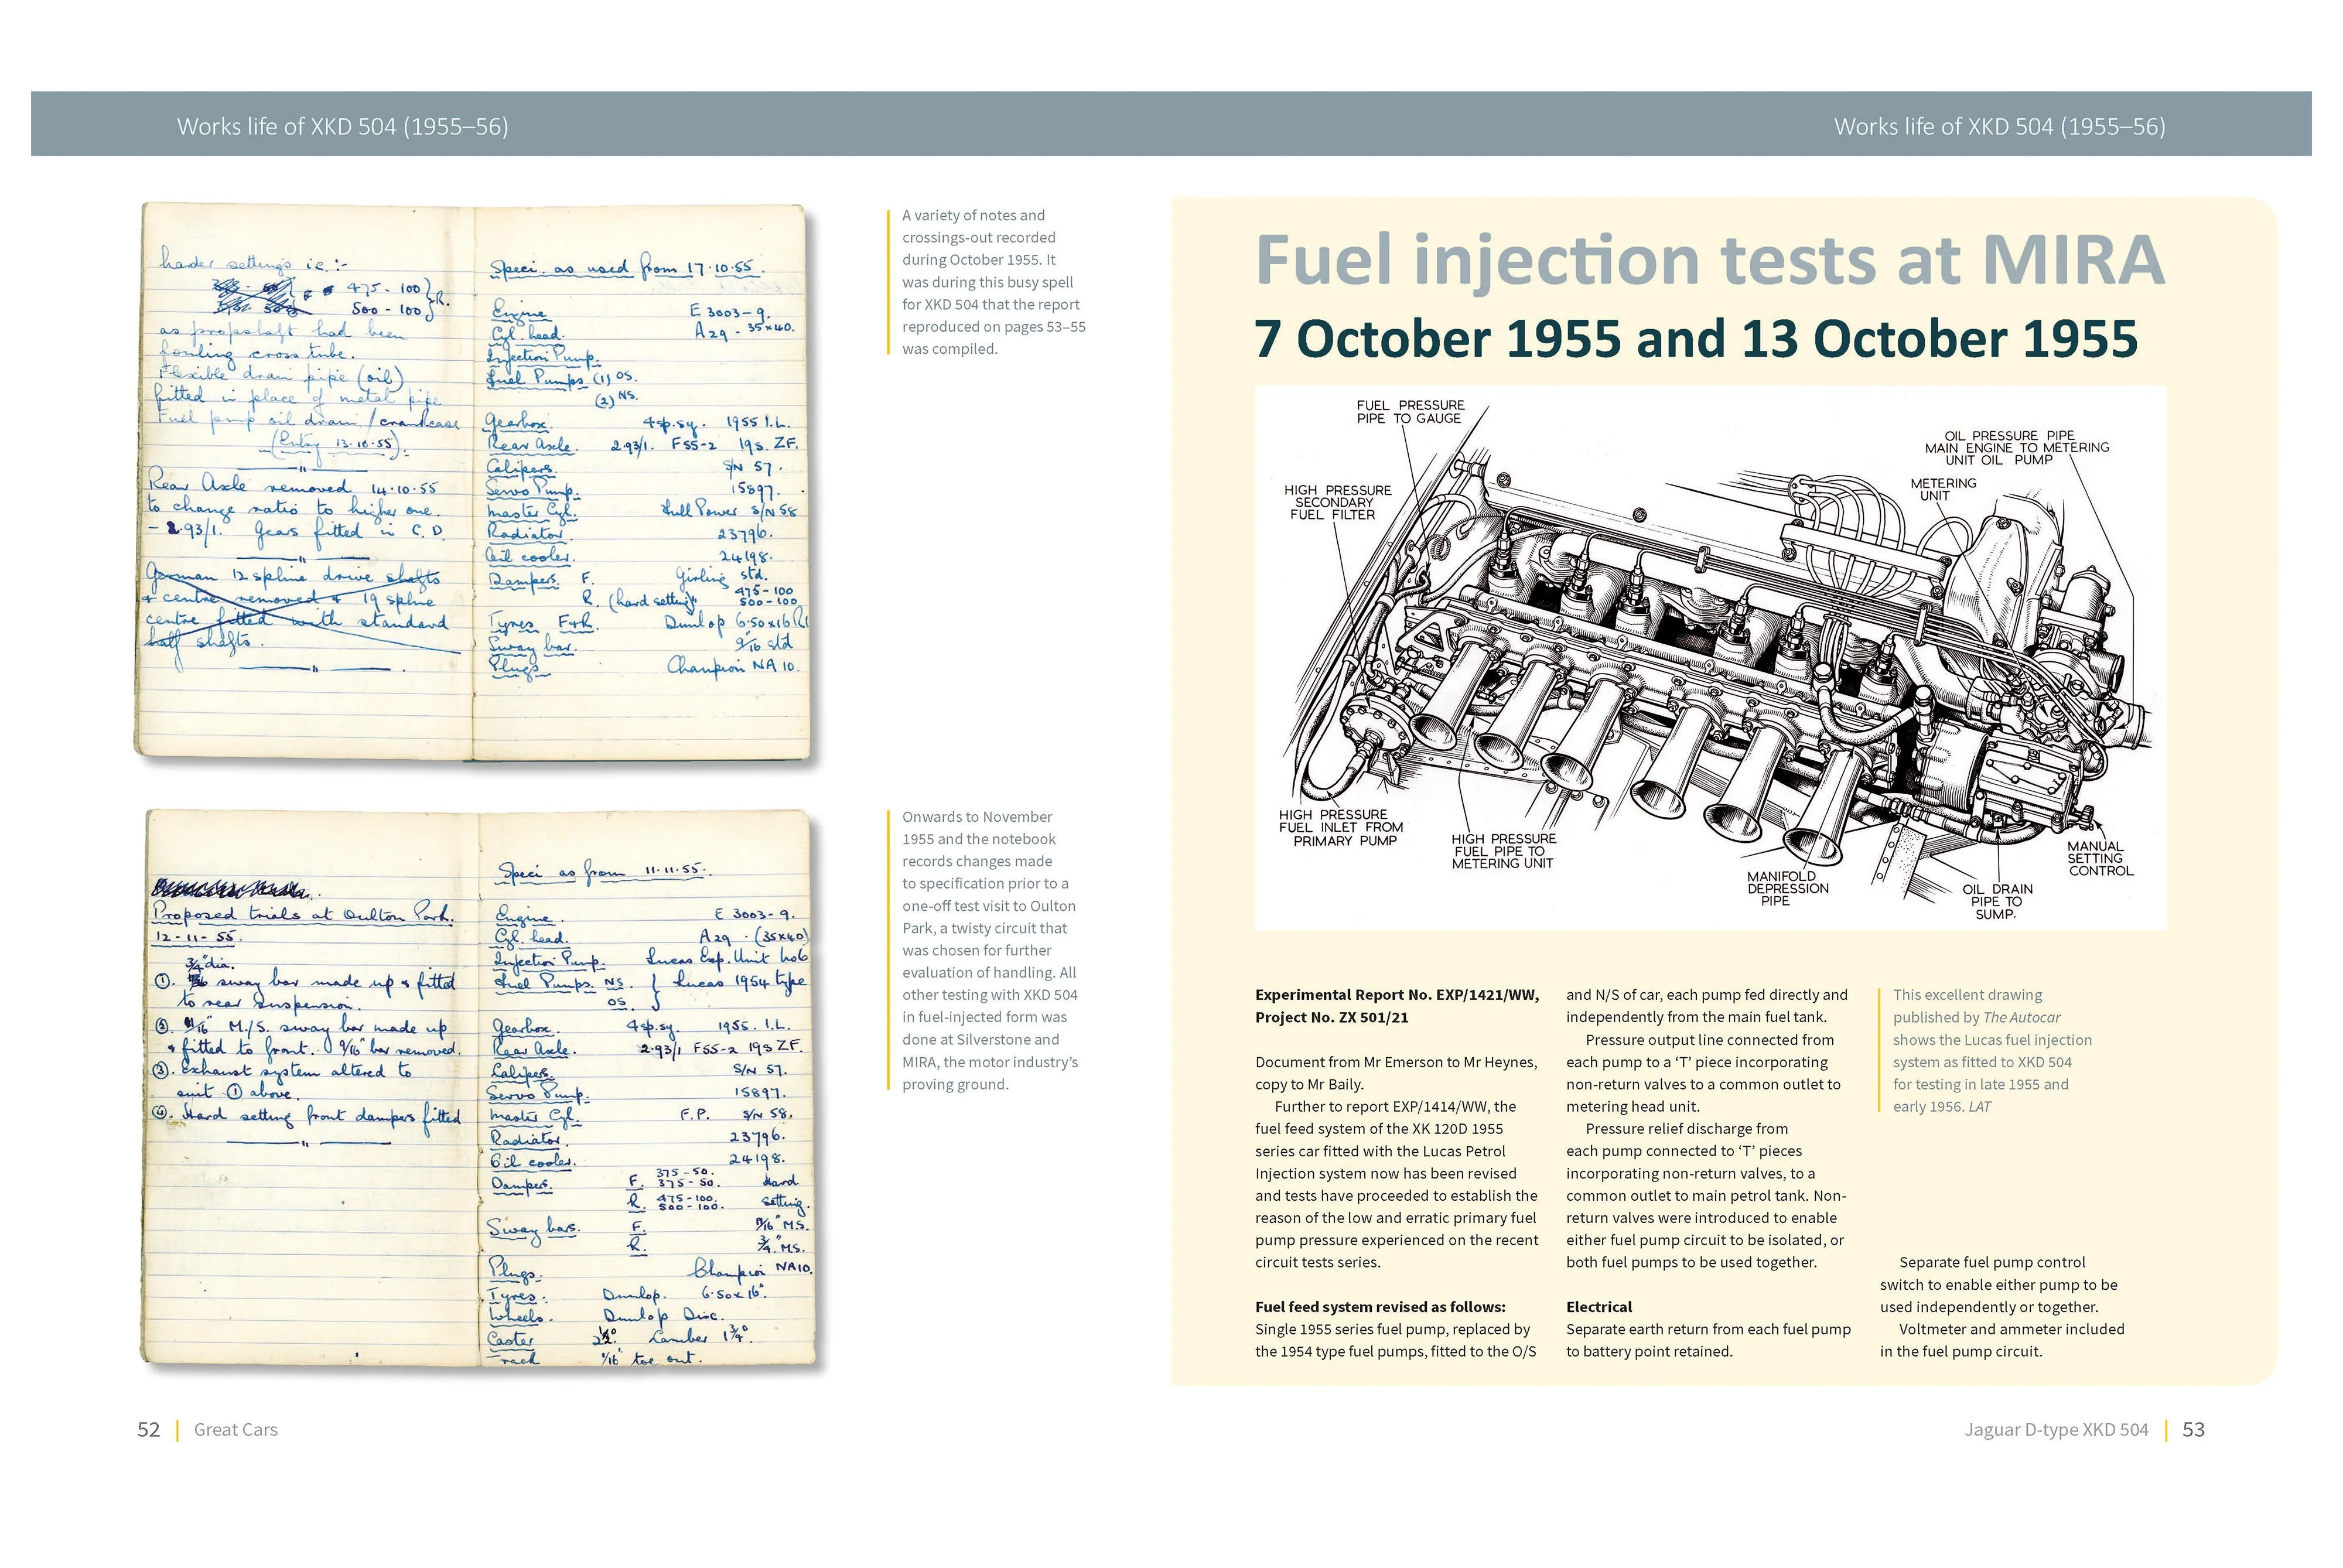2343x1568 pixels.
Task: Select the heading "Fuel injection tests at MIRA"
Action: click(1710, 259)
